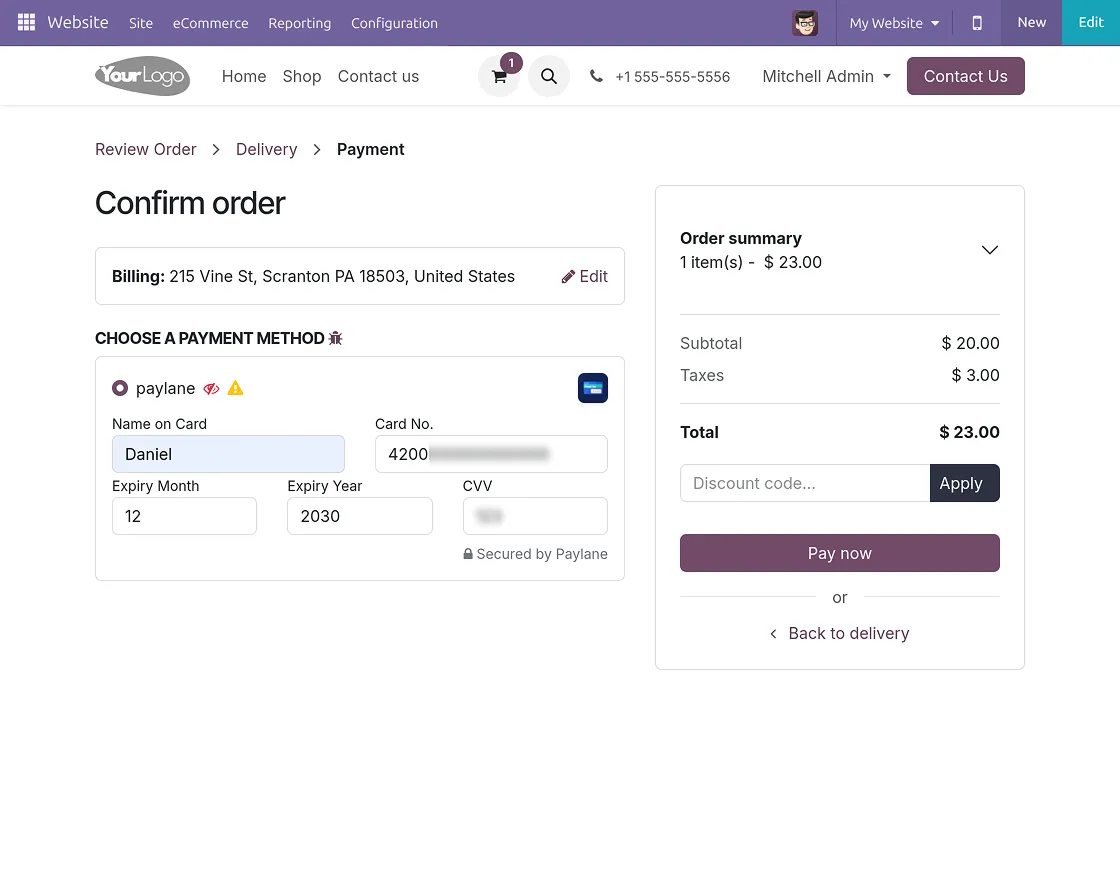Collapse the Order summary section

[x=989, y=250]
